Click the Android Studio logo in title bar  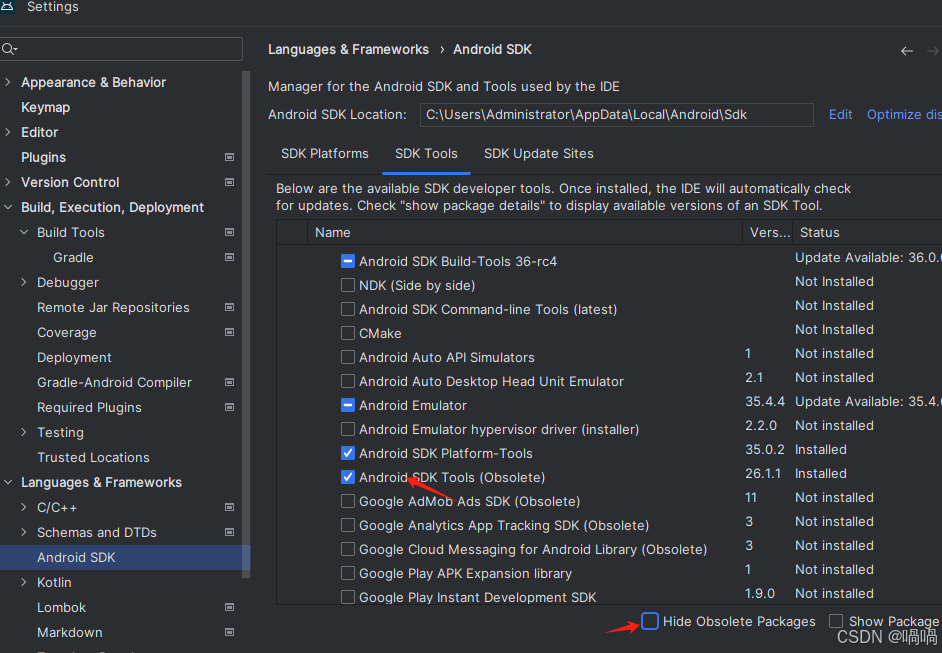tap(7, 6)
